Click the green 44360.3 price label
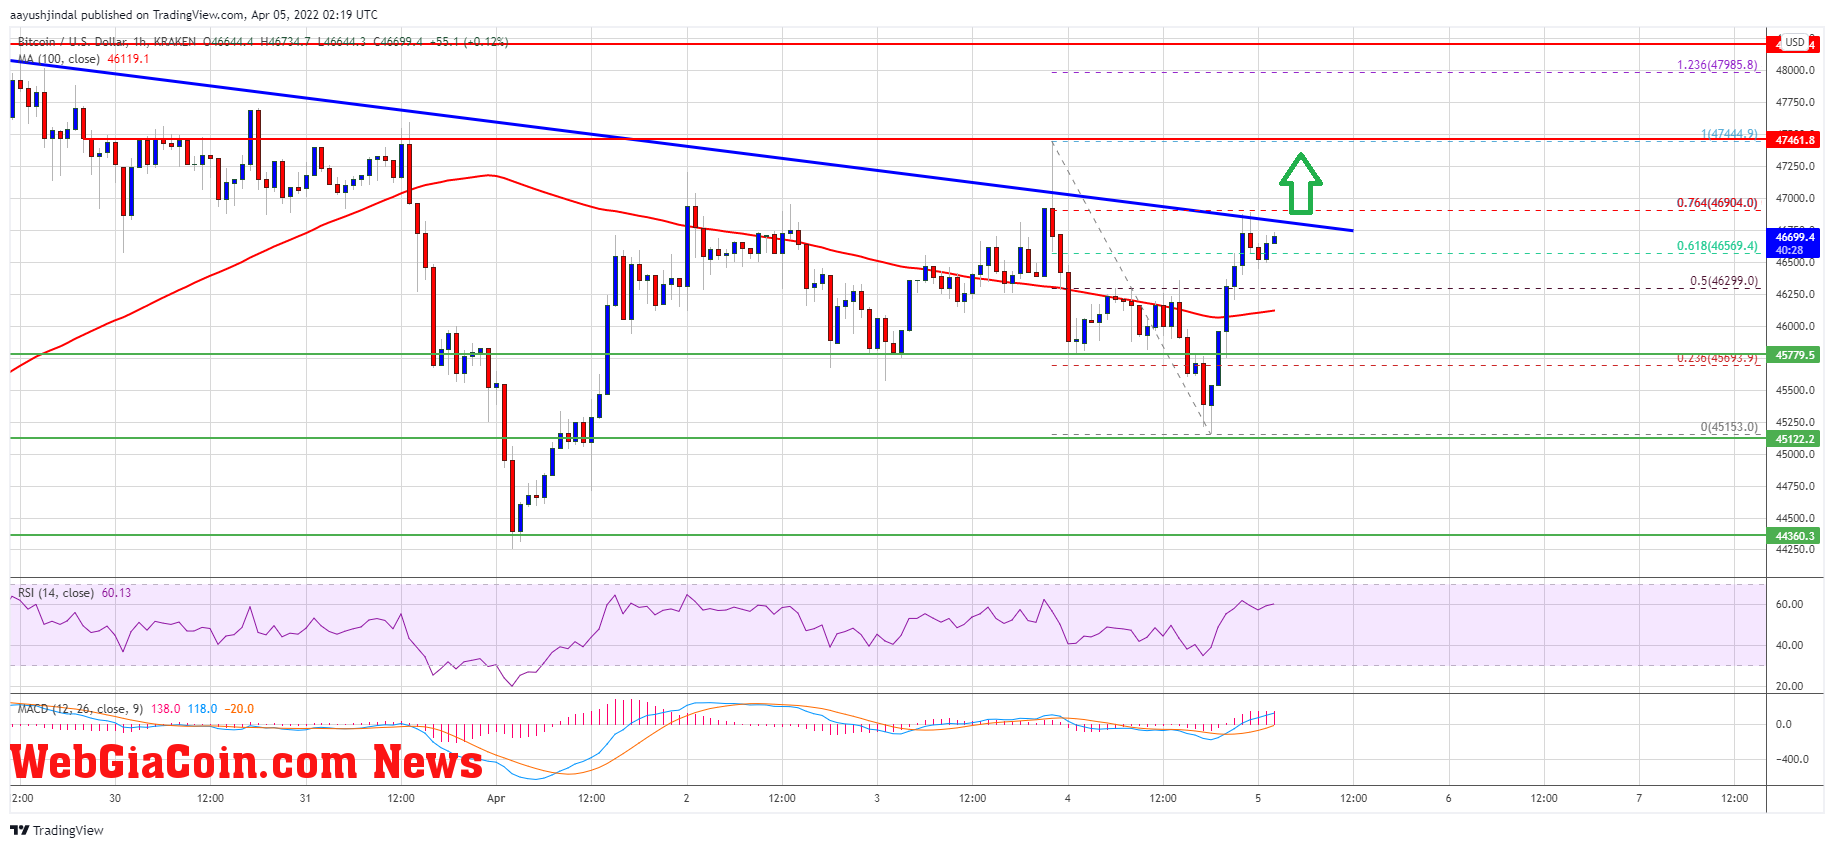The image size is (1834, 848). (x=1794, y=536)
